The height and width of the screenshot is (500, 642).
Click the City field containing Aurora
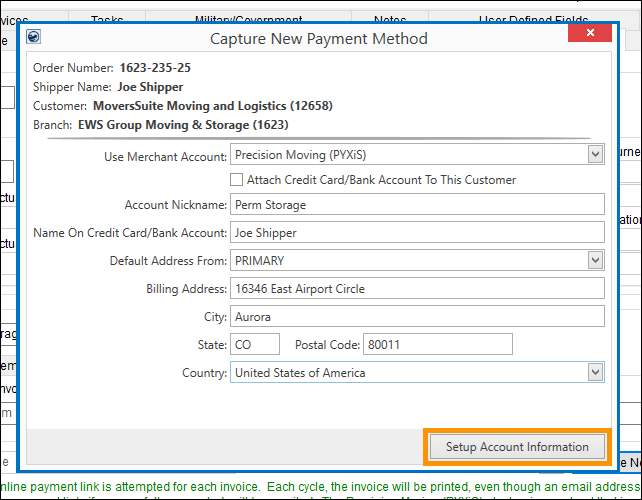(x=417, y=317)
